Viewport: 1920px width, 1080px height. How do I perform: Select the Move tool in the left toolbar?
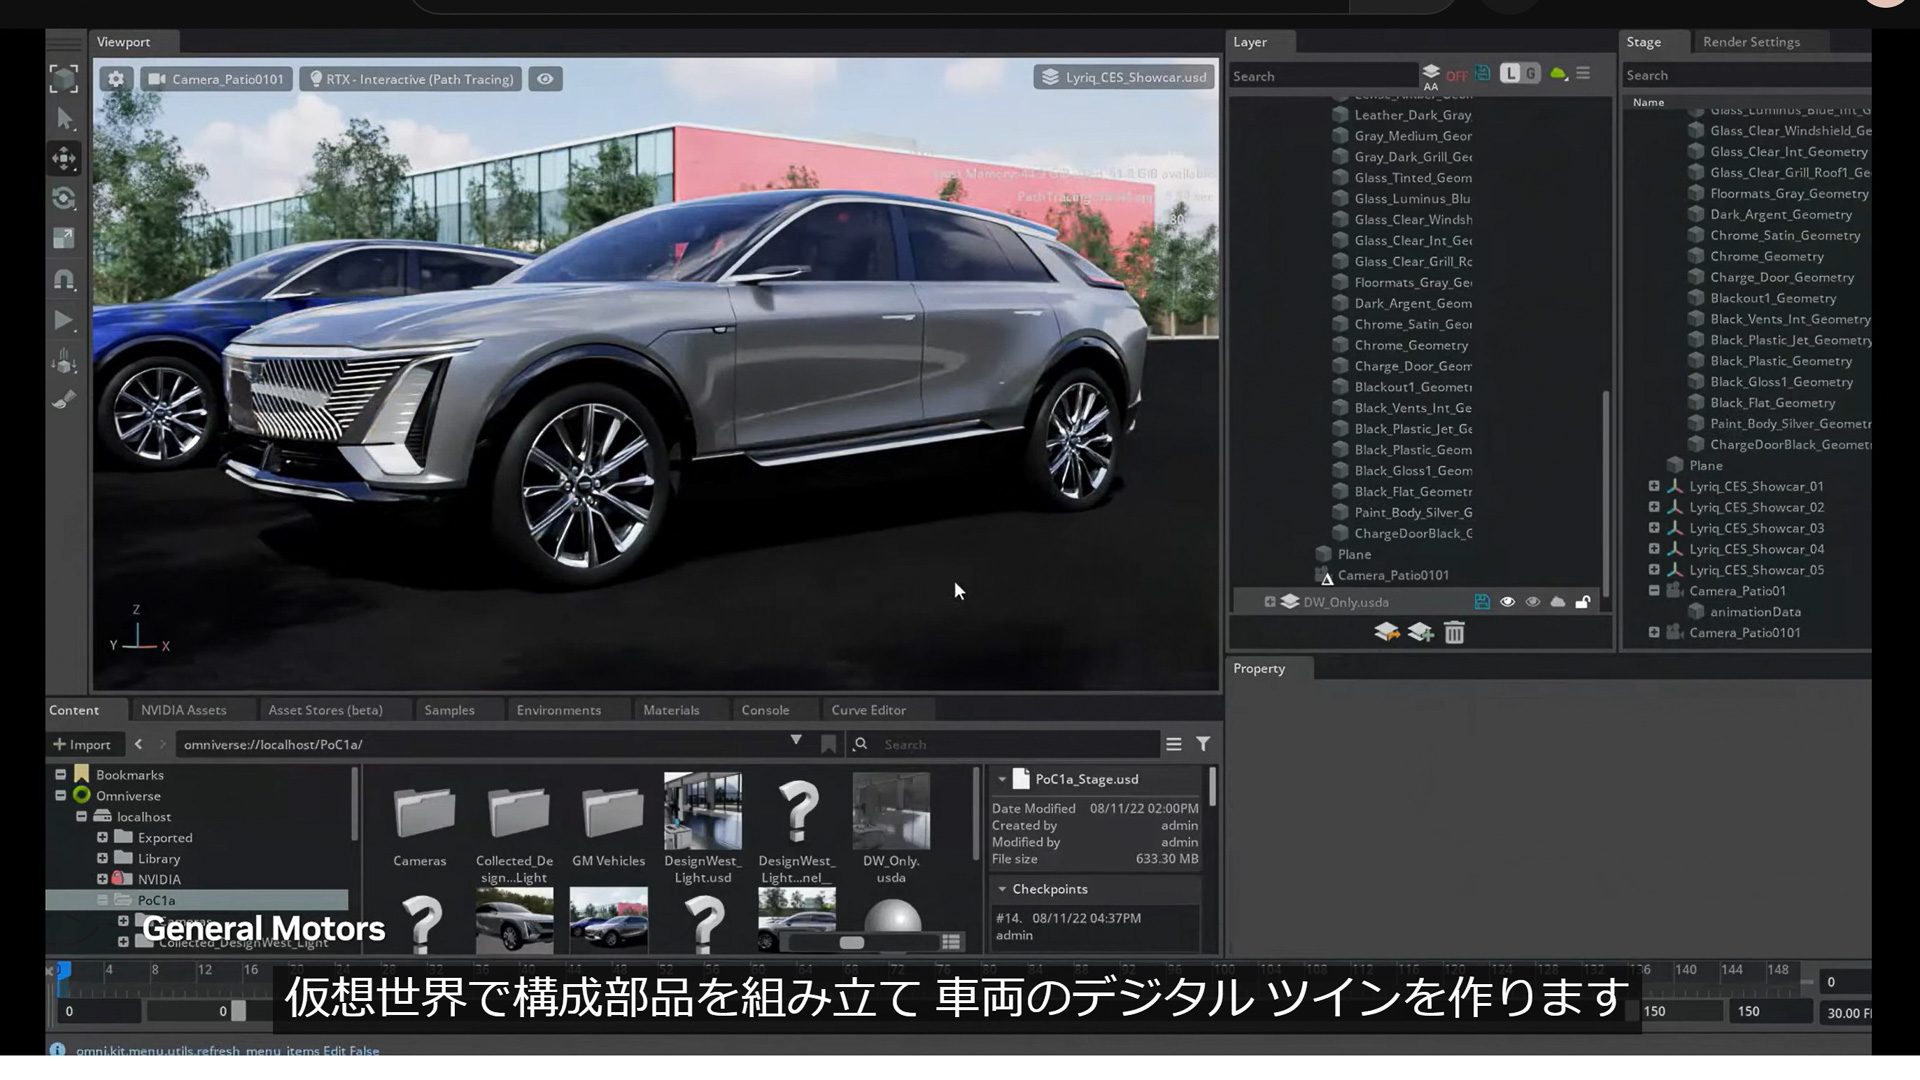click(x=64, y=158)
